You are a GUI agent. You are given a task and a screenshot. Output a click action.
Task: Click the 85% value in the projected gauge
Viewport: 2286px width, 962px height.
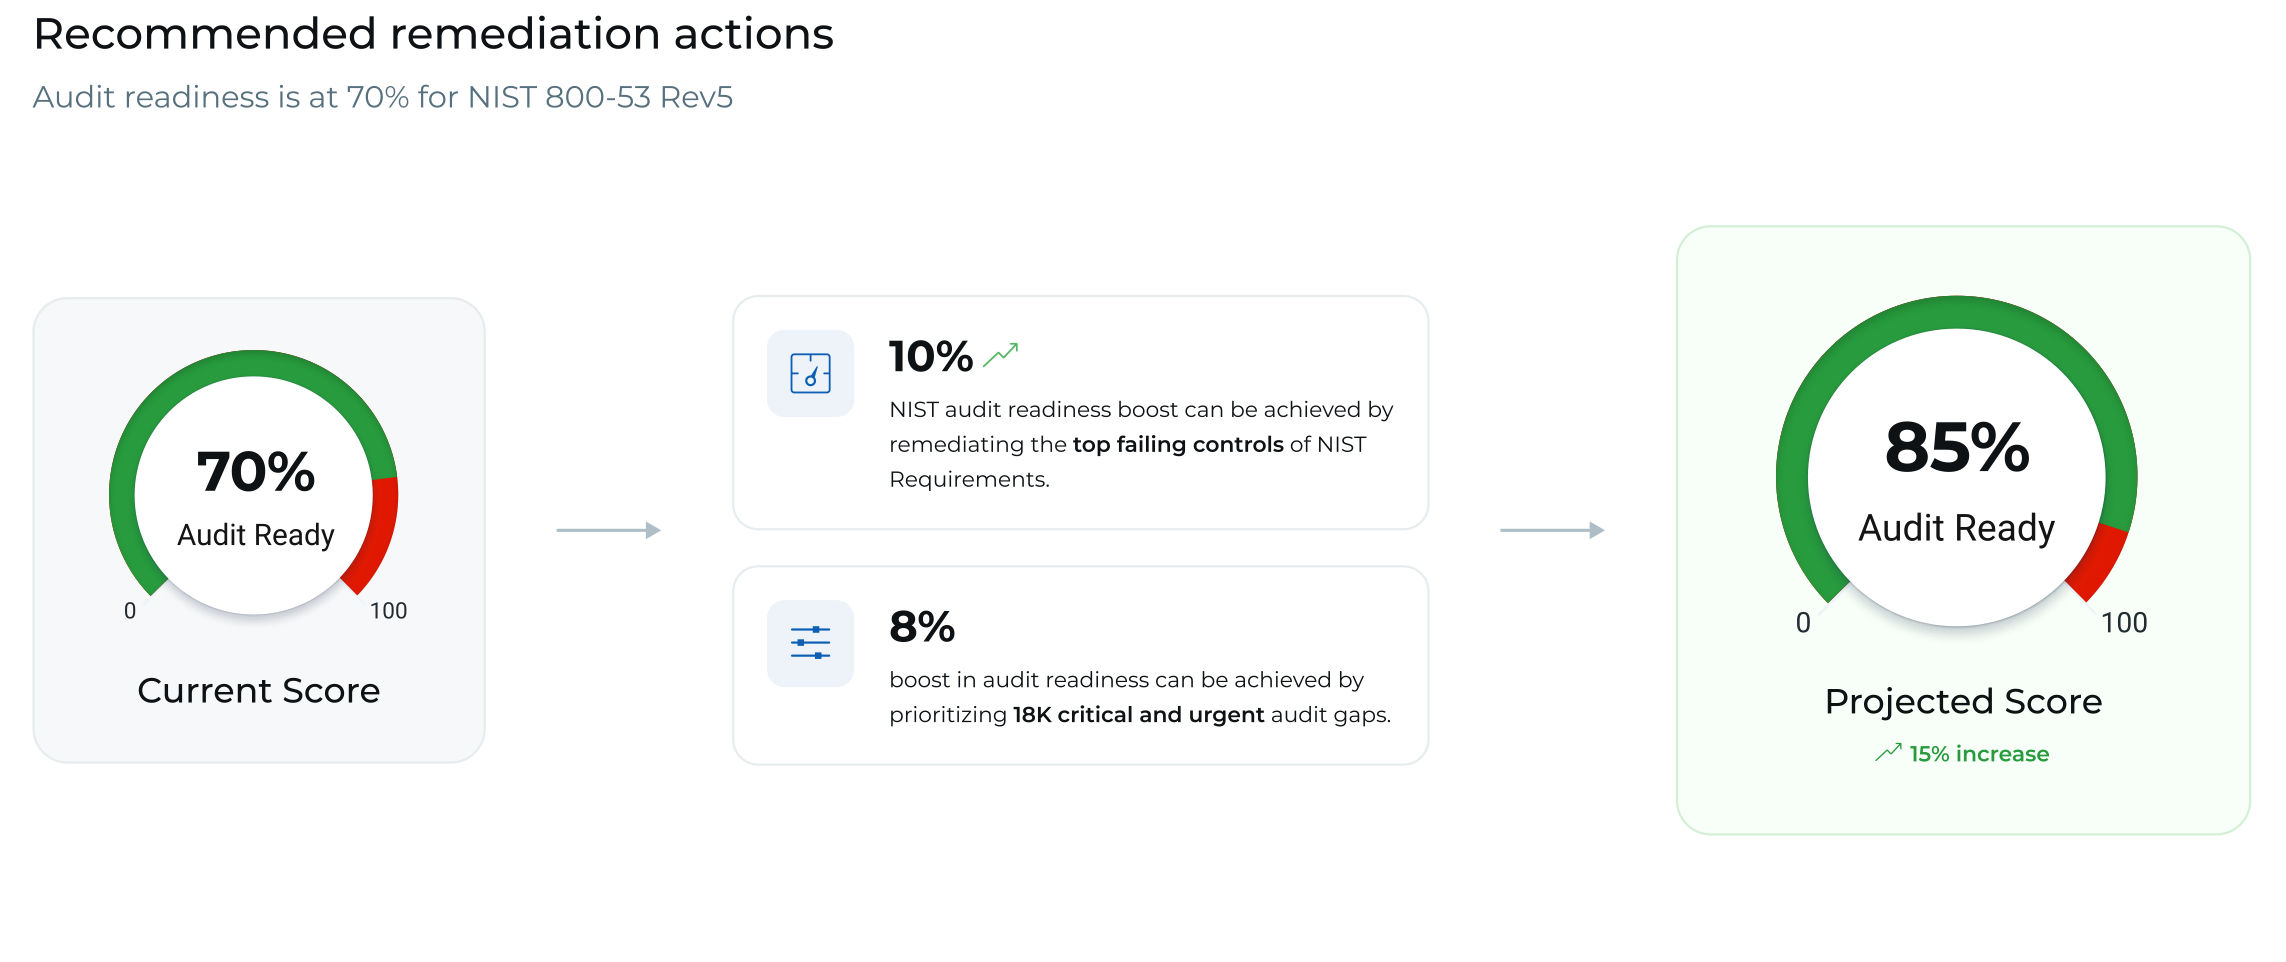coord(1957,447)
